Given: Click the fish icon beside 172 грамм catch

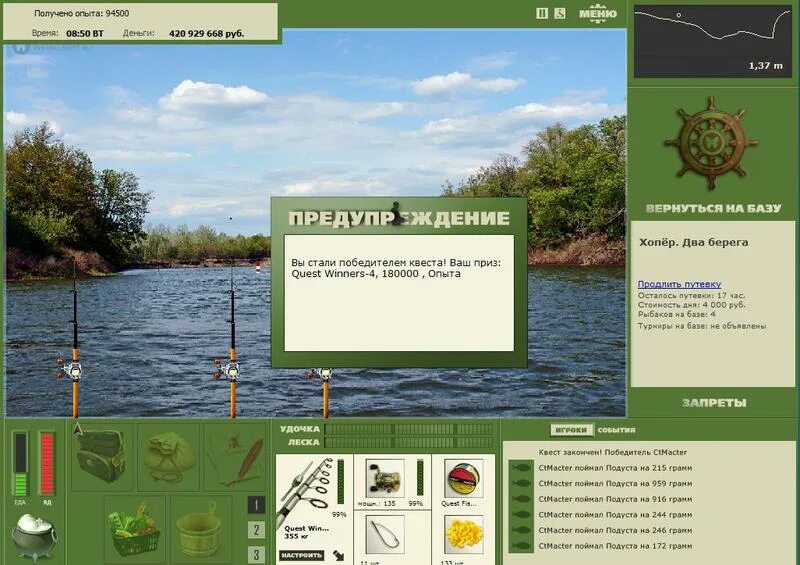Looking at the screenshot, I should click(x=521, y=546).
